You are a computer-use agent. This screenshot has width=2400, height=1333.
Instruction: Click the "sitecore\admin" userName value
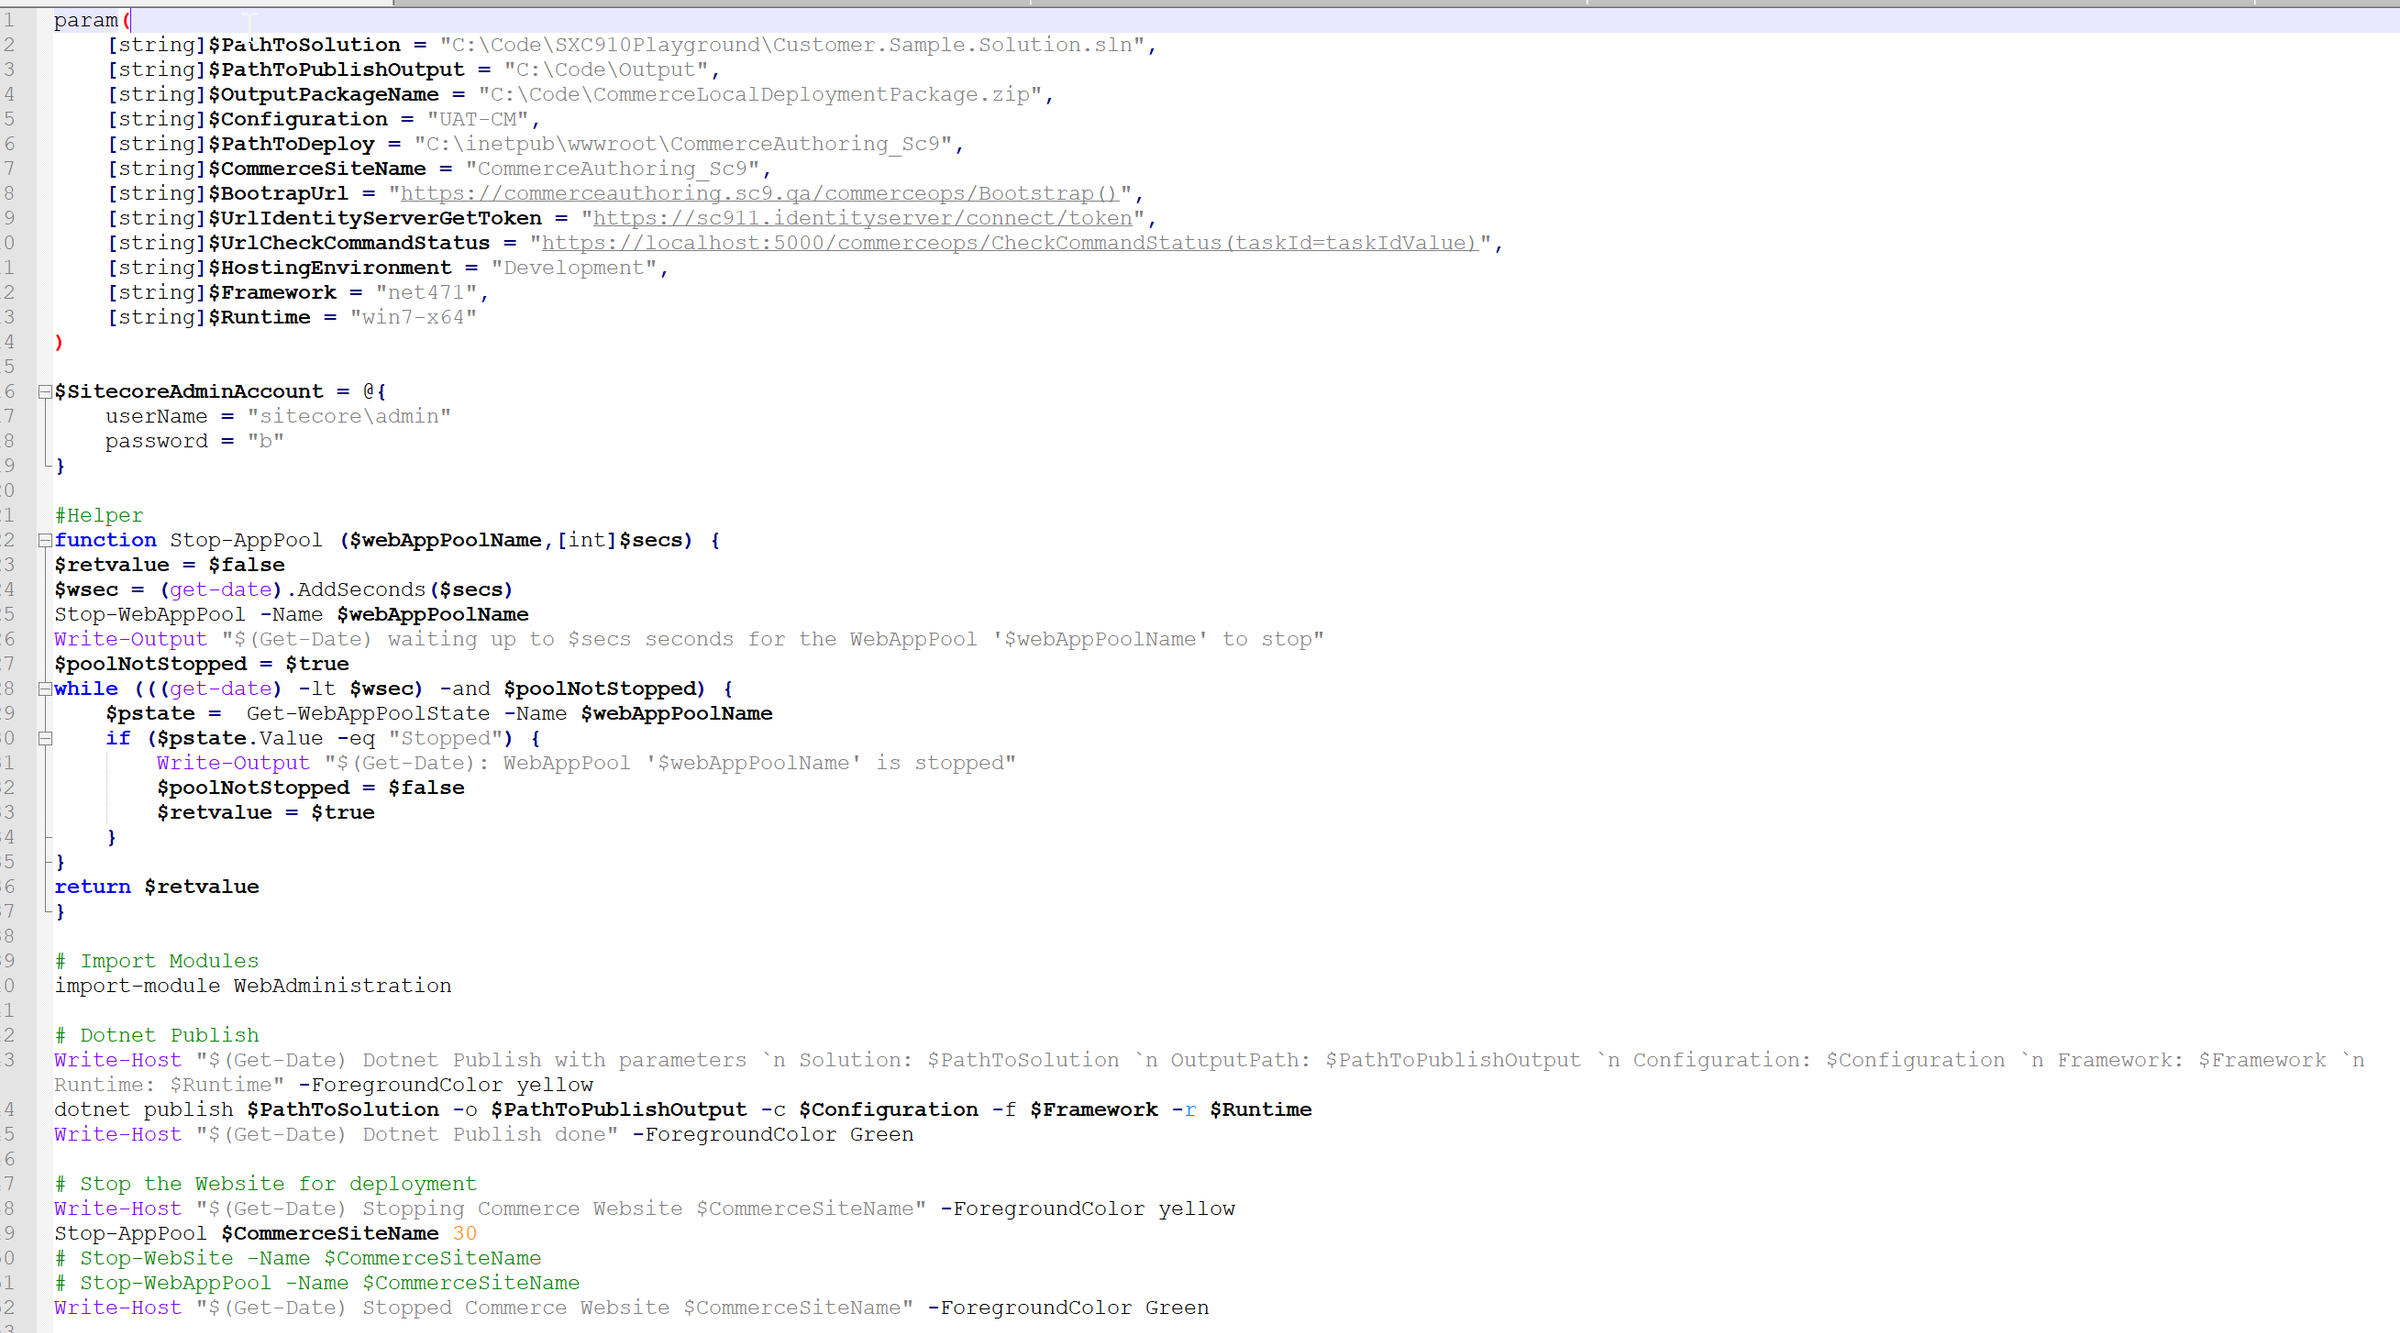[x=349, y=416]
